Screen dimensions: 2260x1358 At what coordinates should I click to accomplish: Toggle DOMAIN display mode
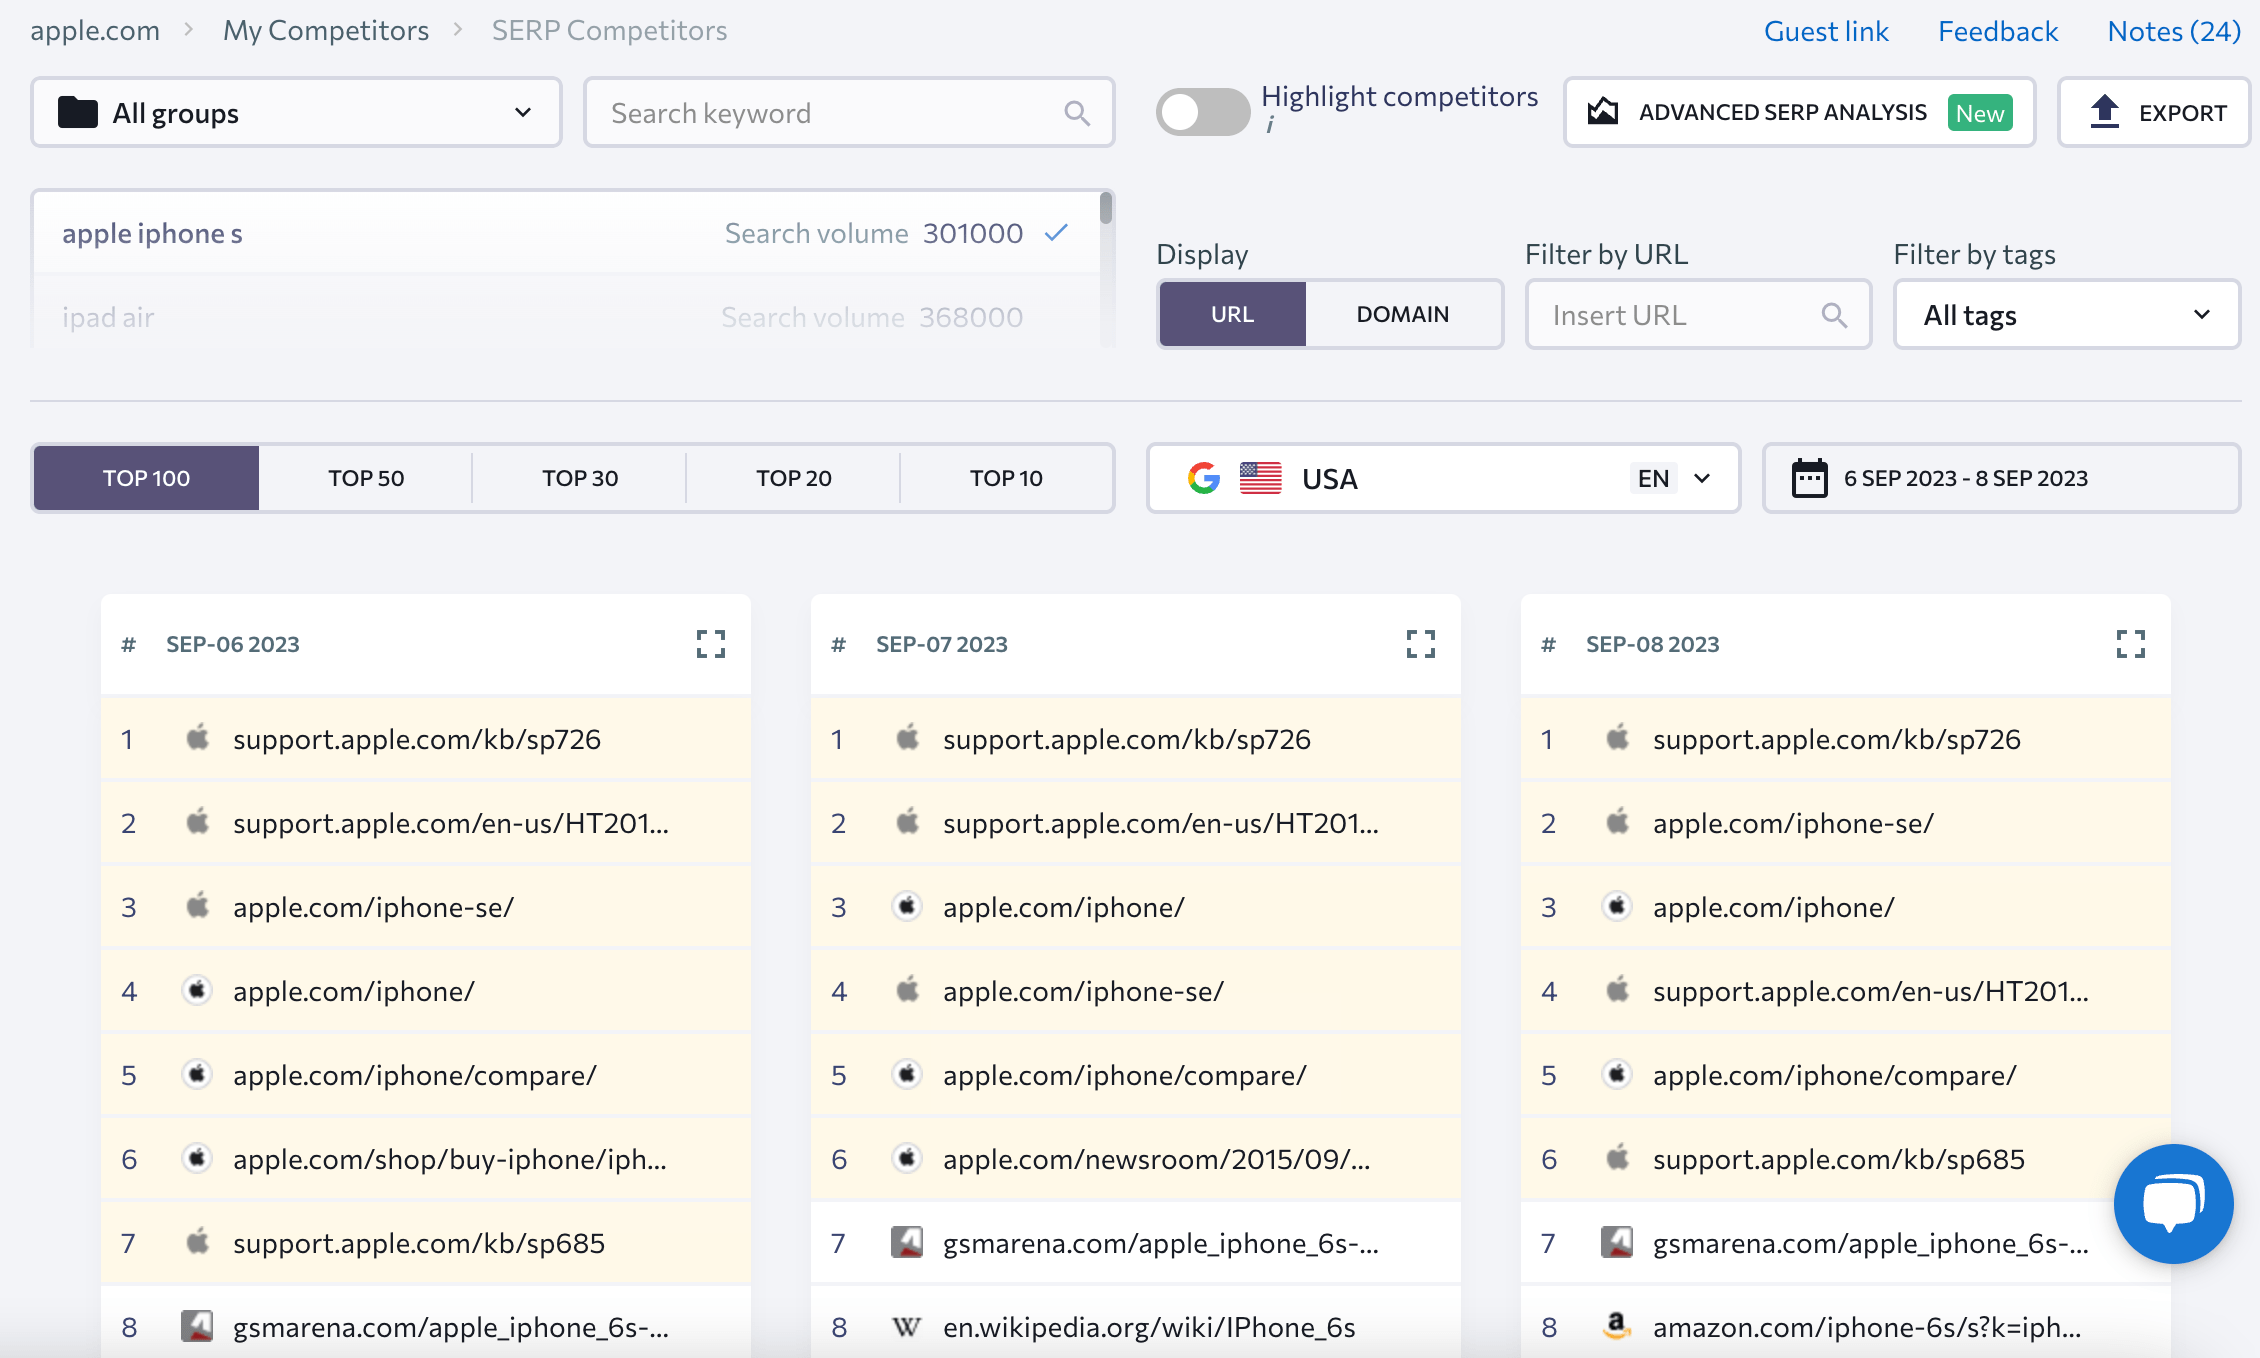click(1403, 315)
